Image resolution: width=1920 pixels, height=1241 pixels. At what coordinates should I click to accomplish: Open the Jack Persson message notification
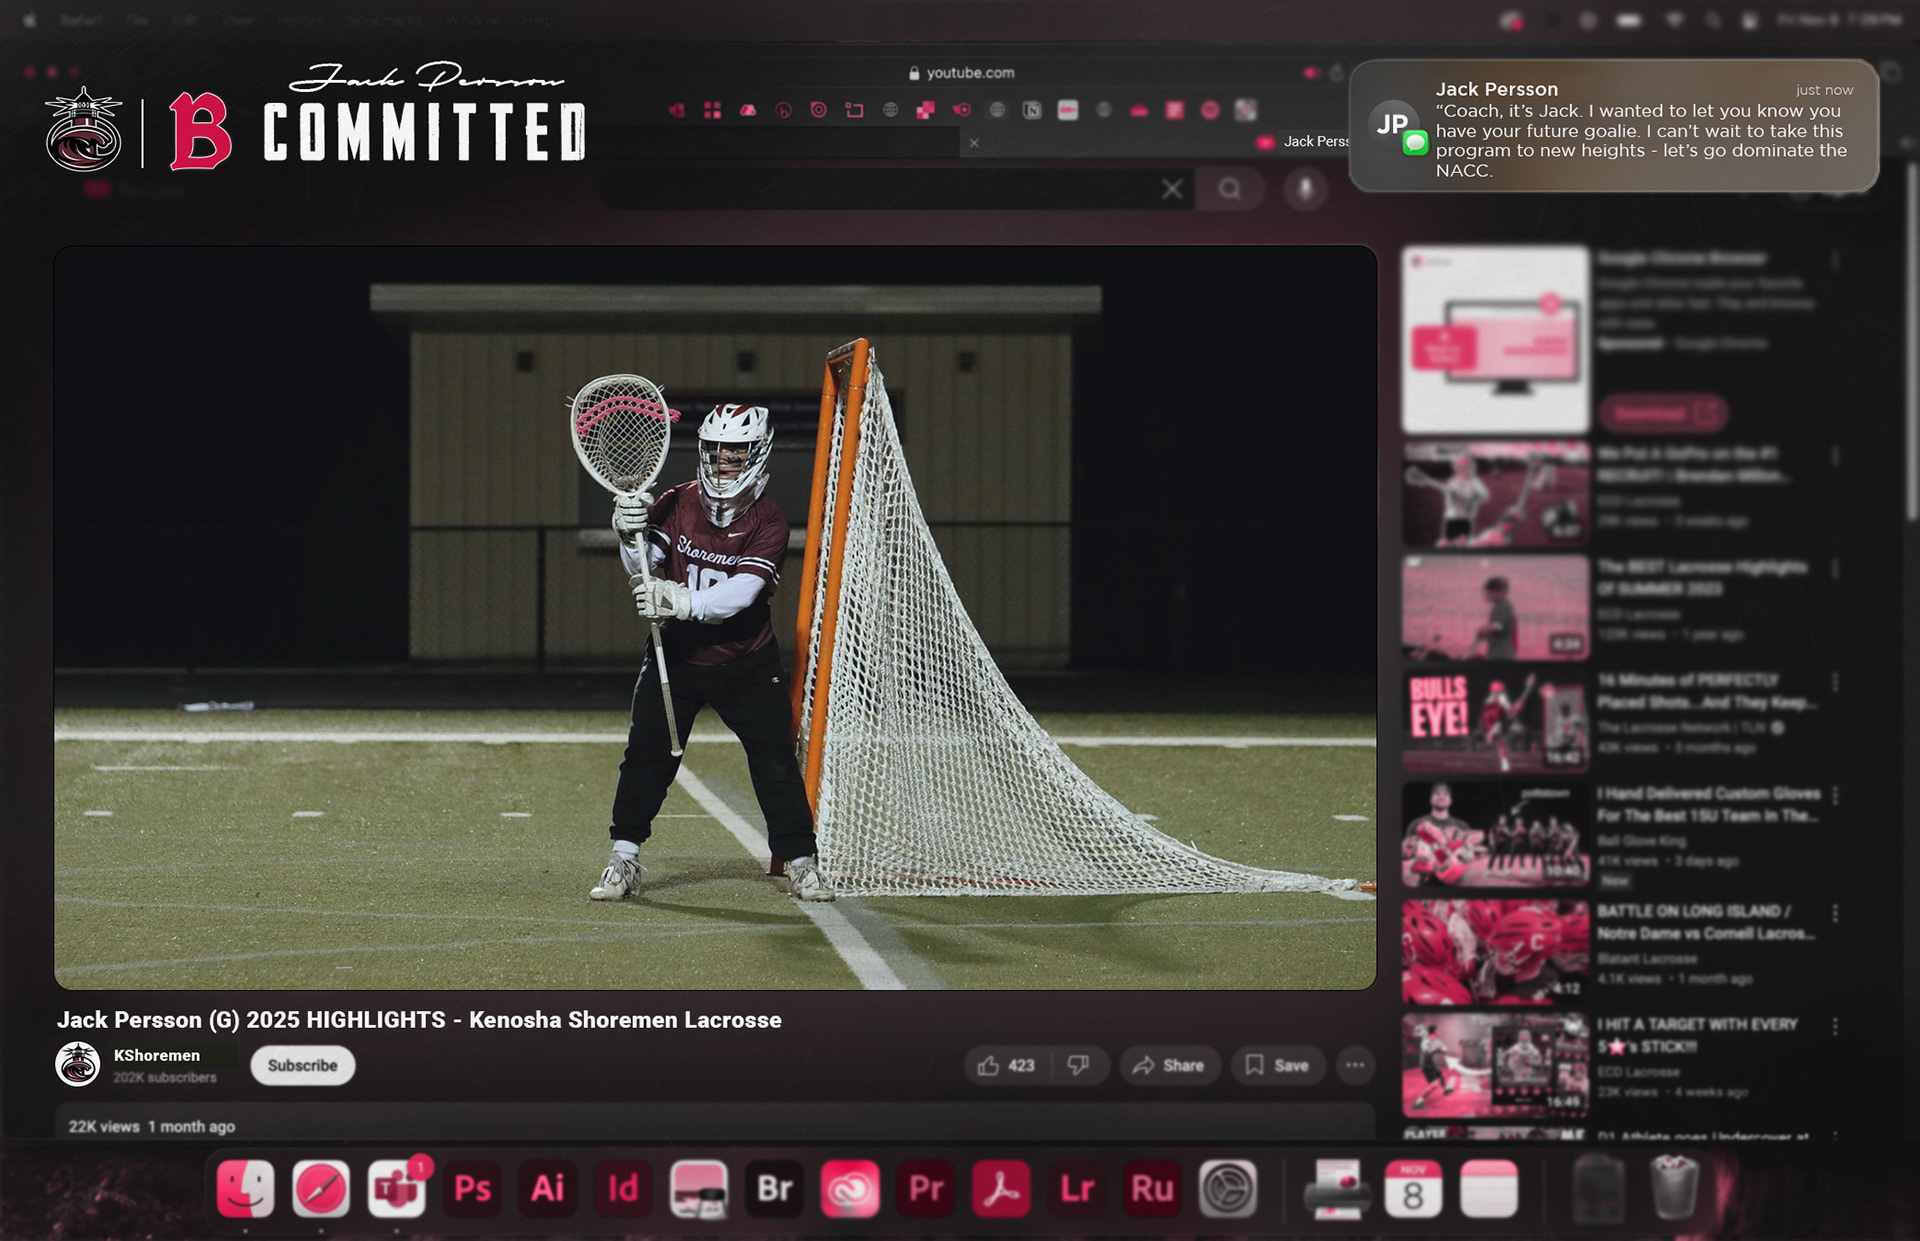[x=1613, y=127]
